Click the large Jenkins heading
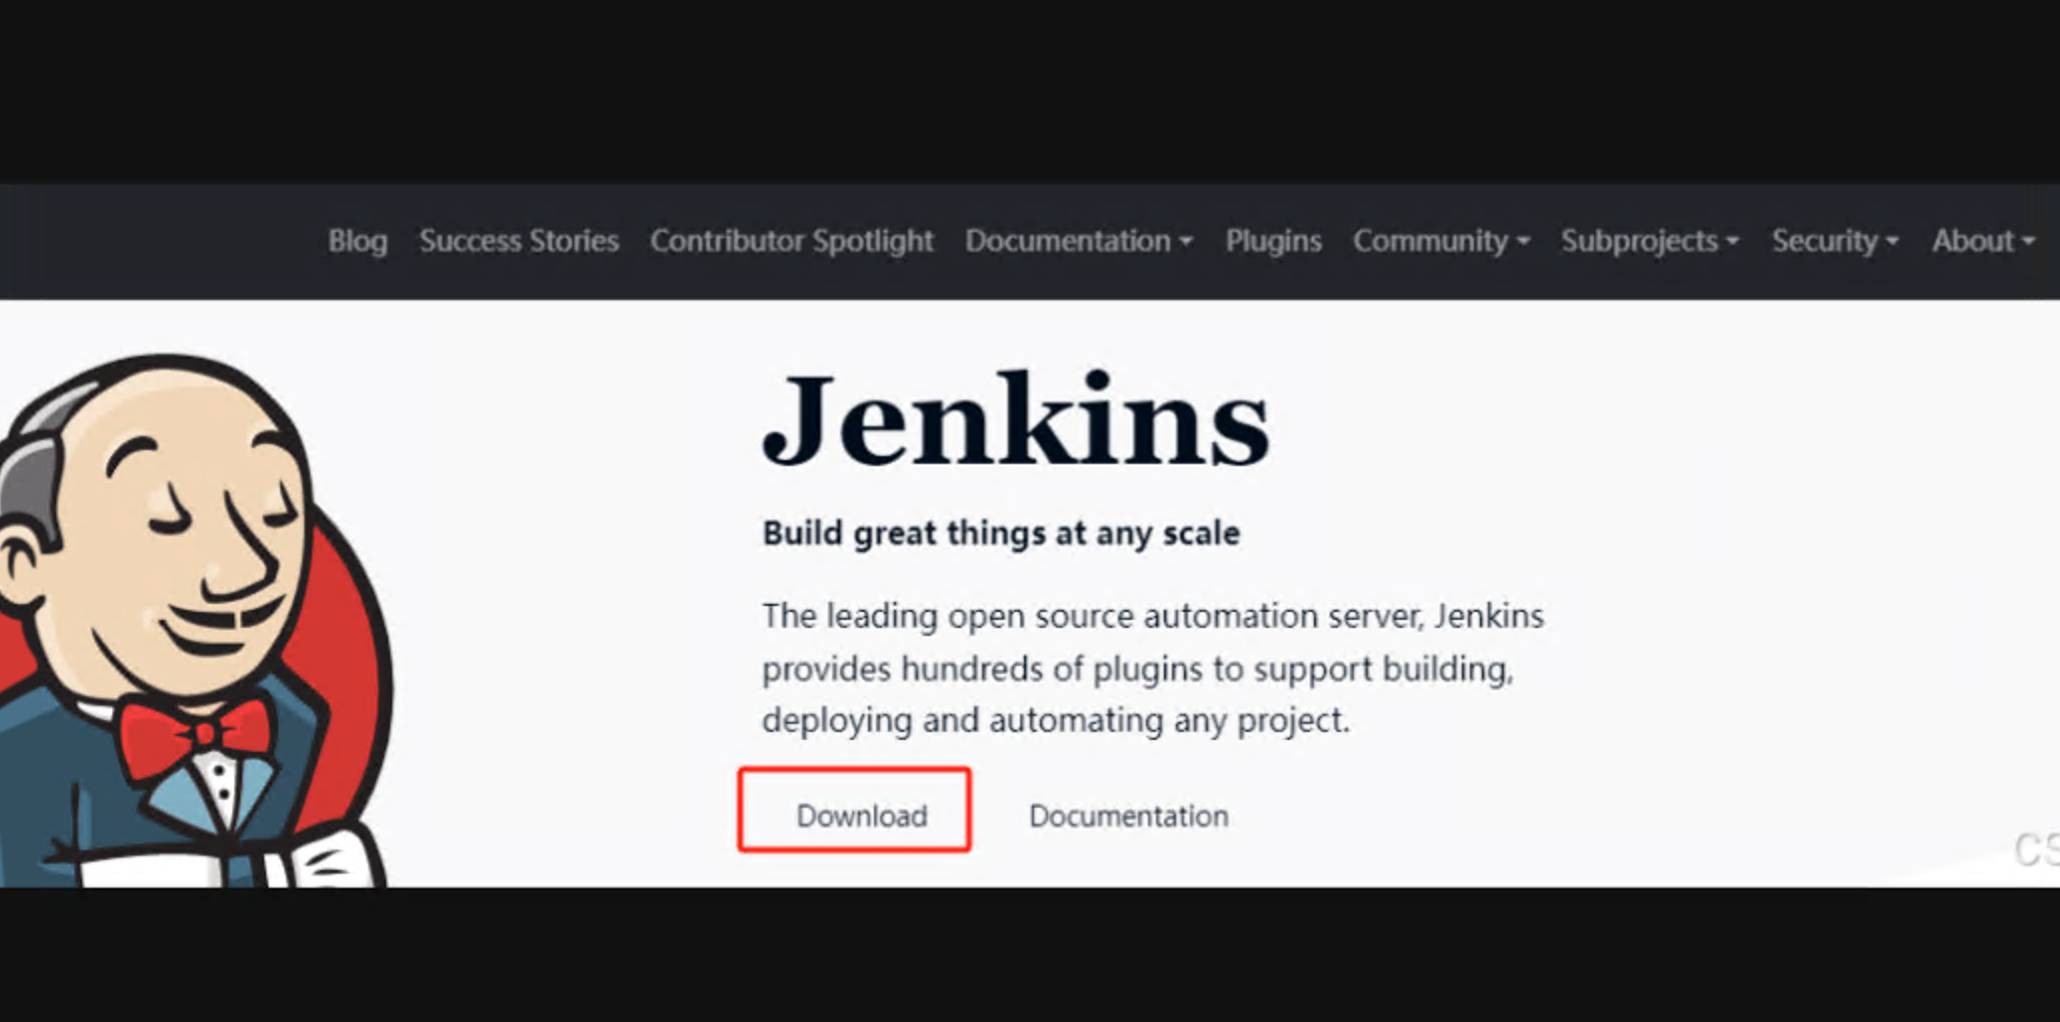 pyautogui.click(x=1016, y=420)
